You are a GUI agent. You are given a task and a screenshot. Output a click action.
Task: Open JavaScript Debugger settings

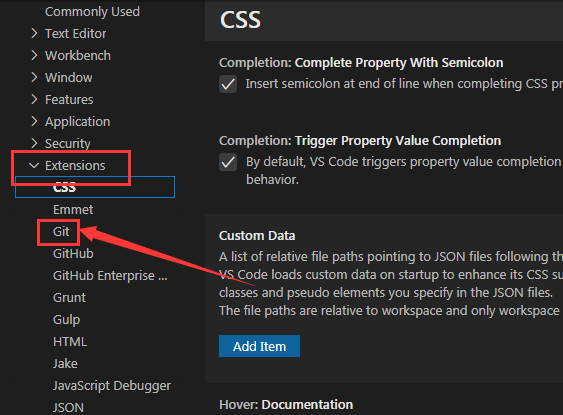point(112,386)
